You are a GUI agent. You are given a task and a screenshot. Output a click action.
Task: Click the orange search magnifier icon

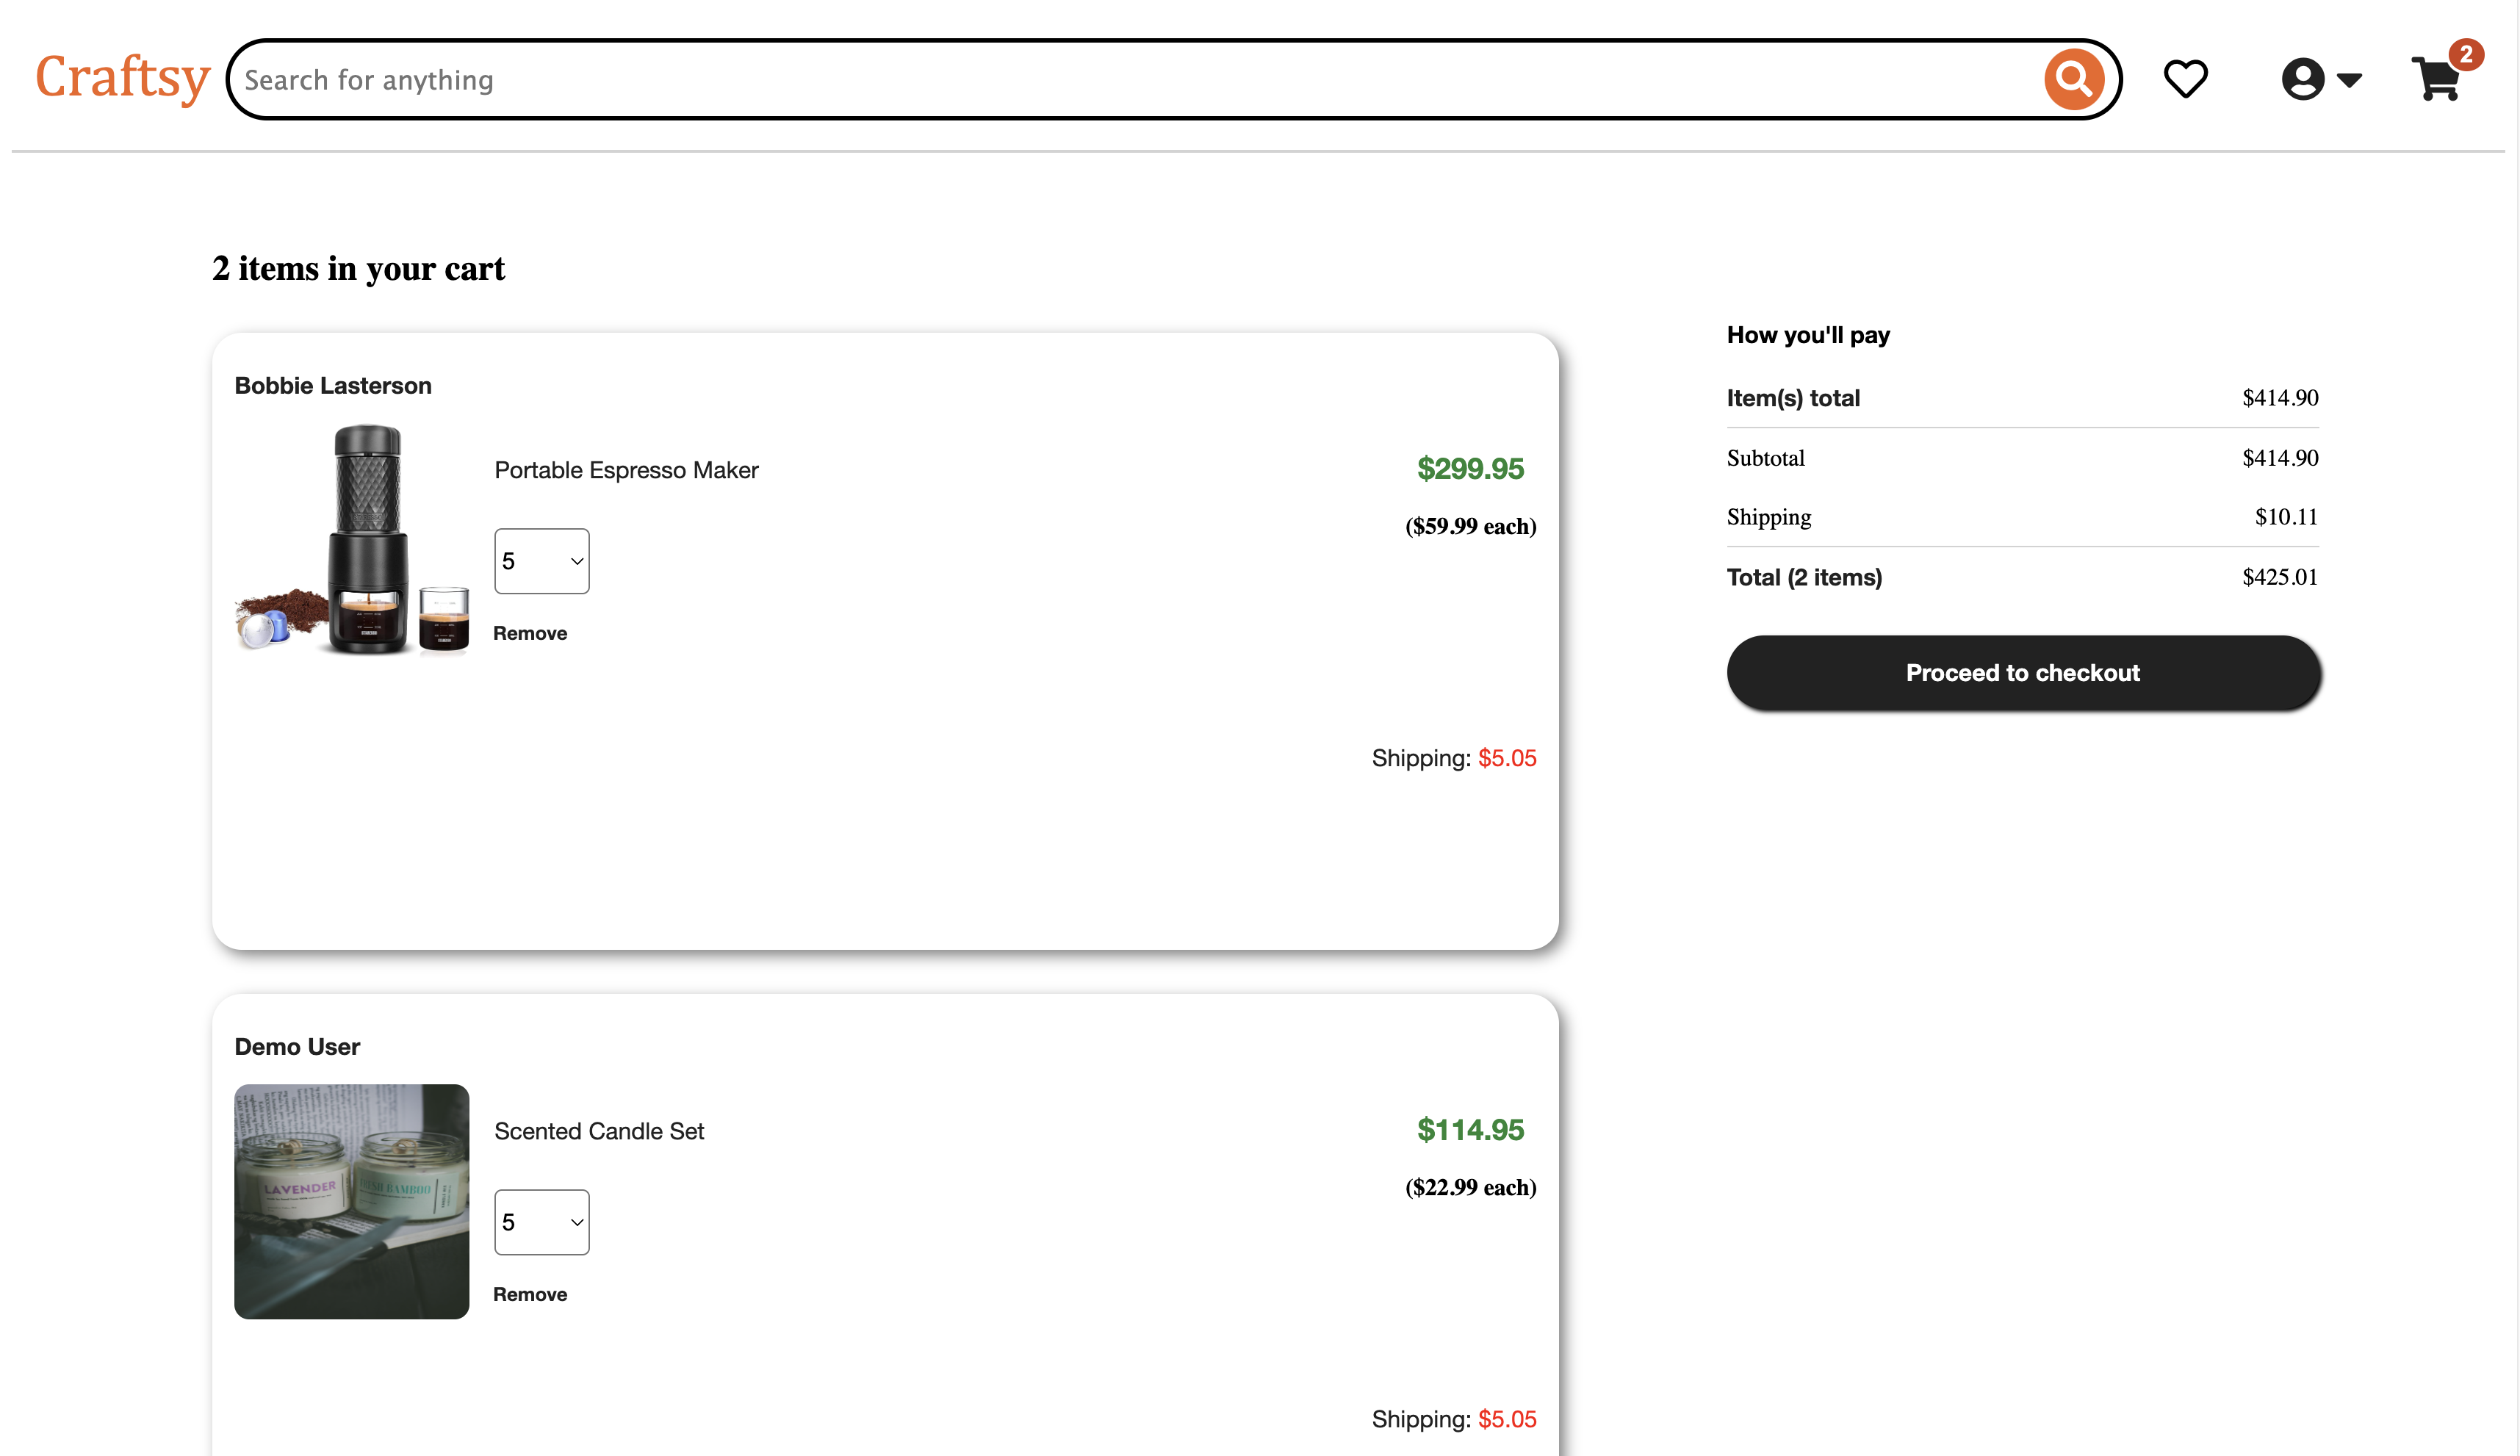[x=2073, y=79]
